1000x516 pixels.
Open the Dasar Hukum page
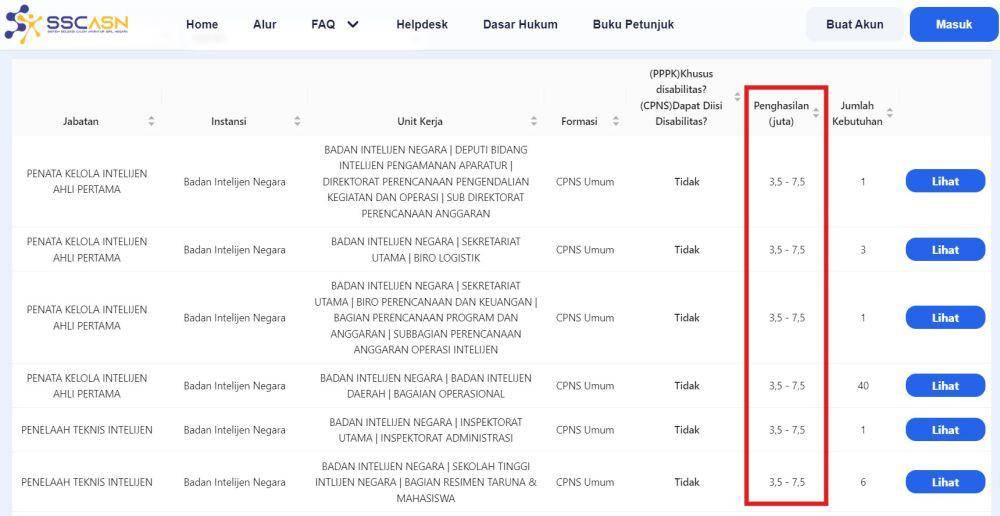(x=520, y=24)
